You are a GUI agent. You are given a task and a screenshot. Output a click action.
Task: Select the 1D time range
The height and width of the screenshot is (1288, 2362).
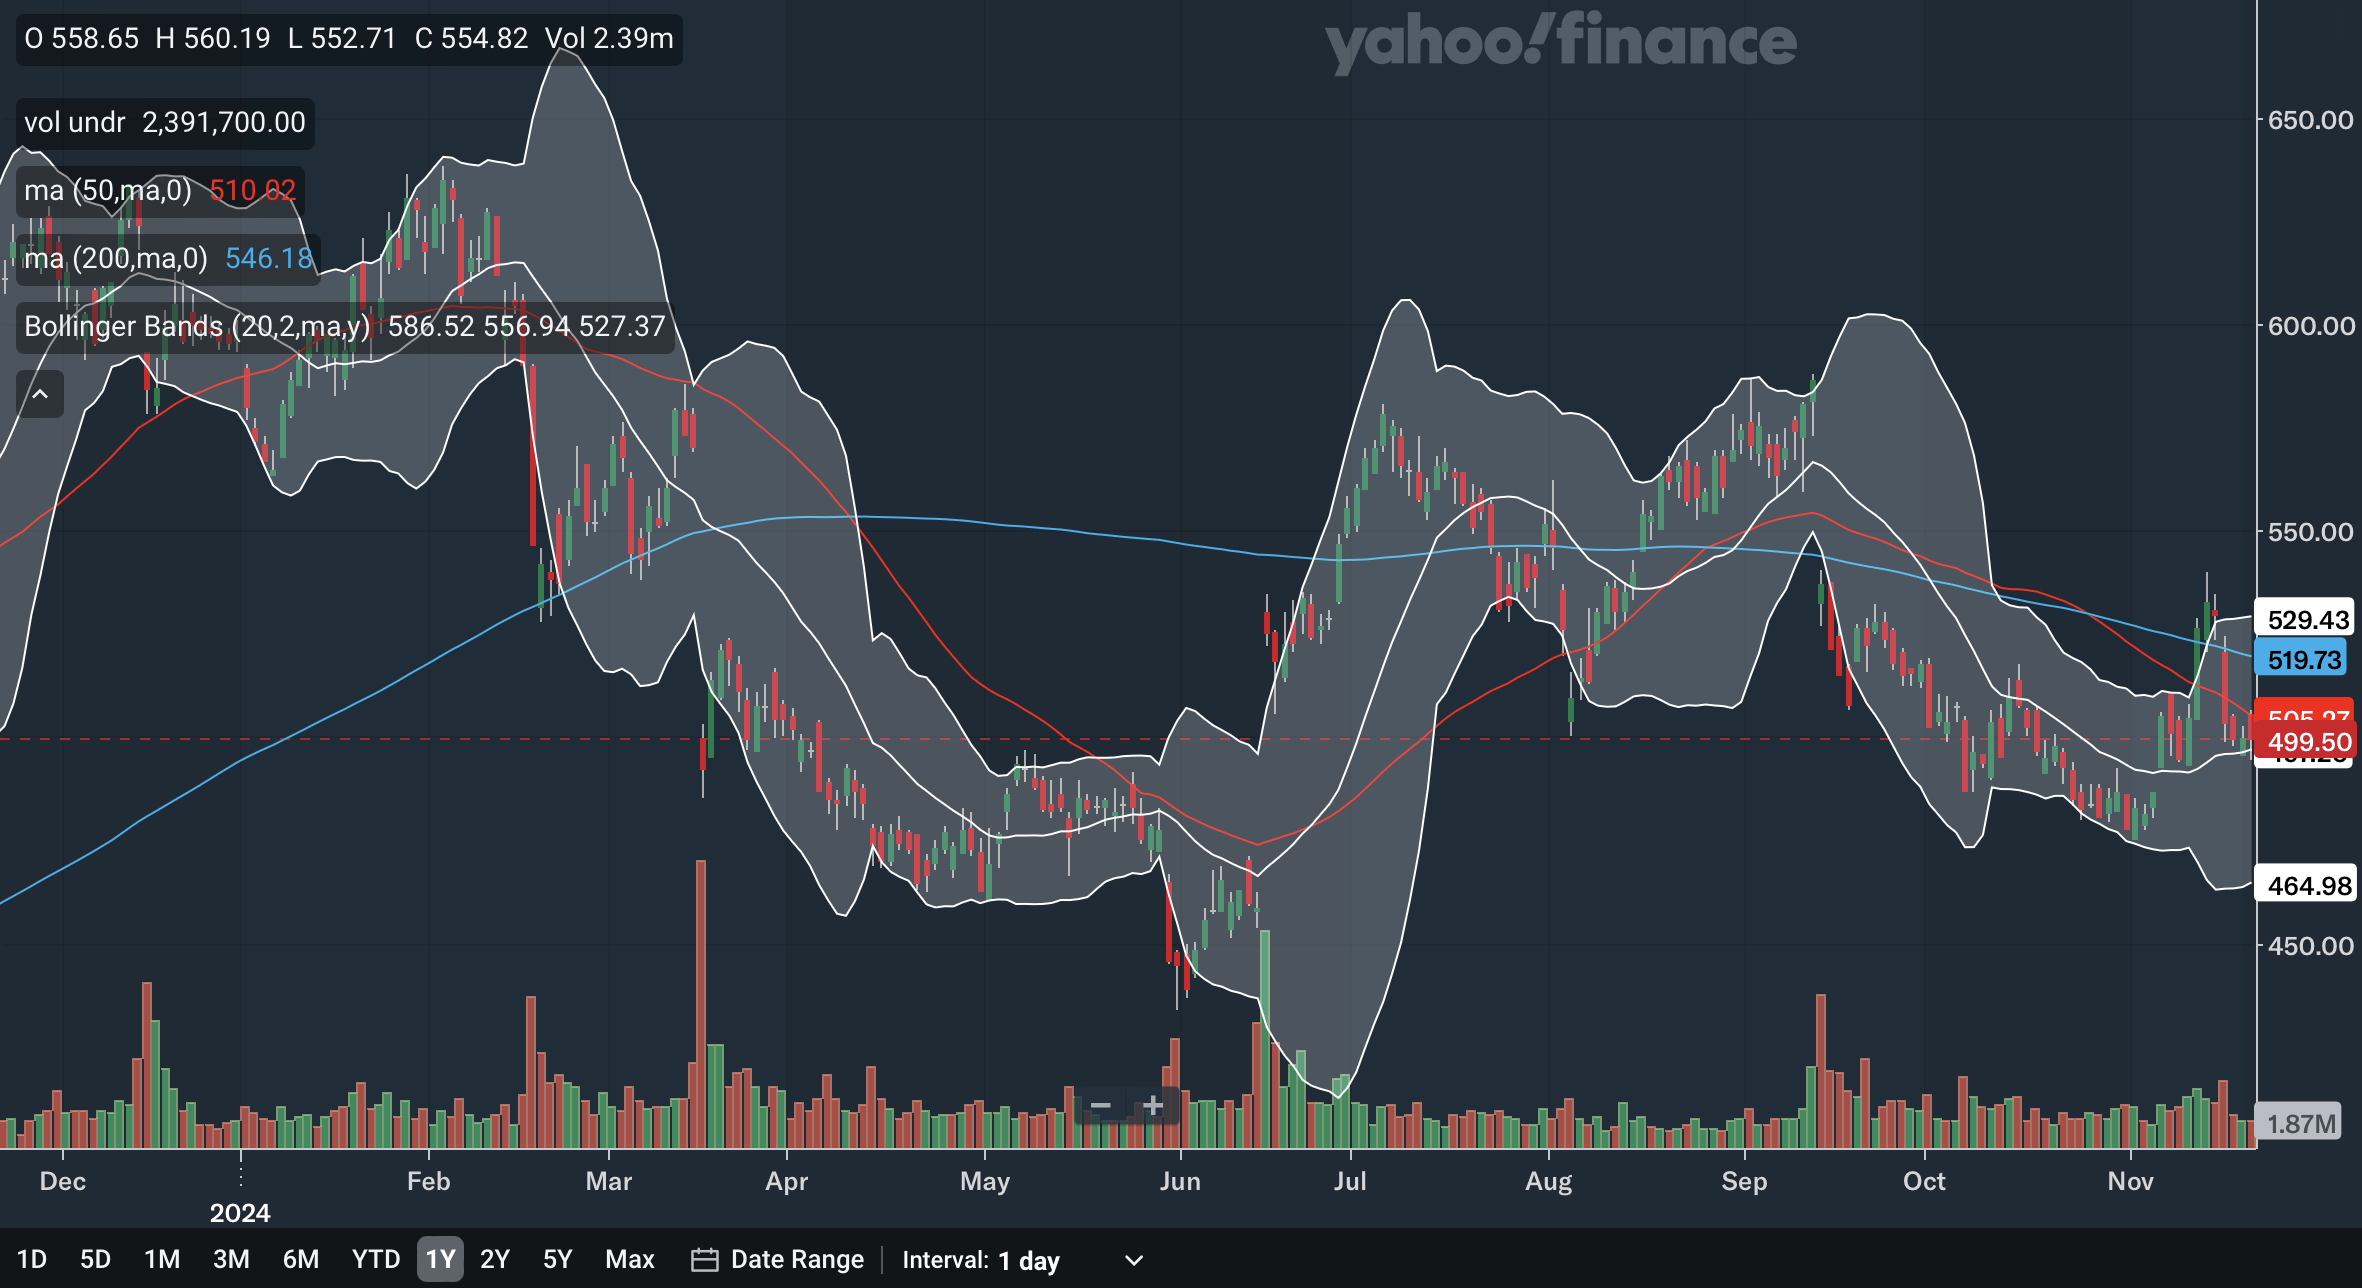32,1259
